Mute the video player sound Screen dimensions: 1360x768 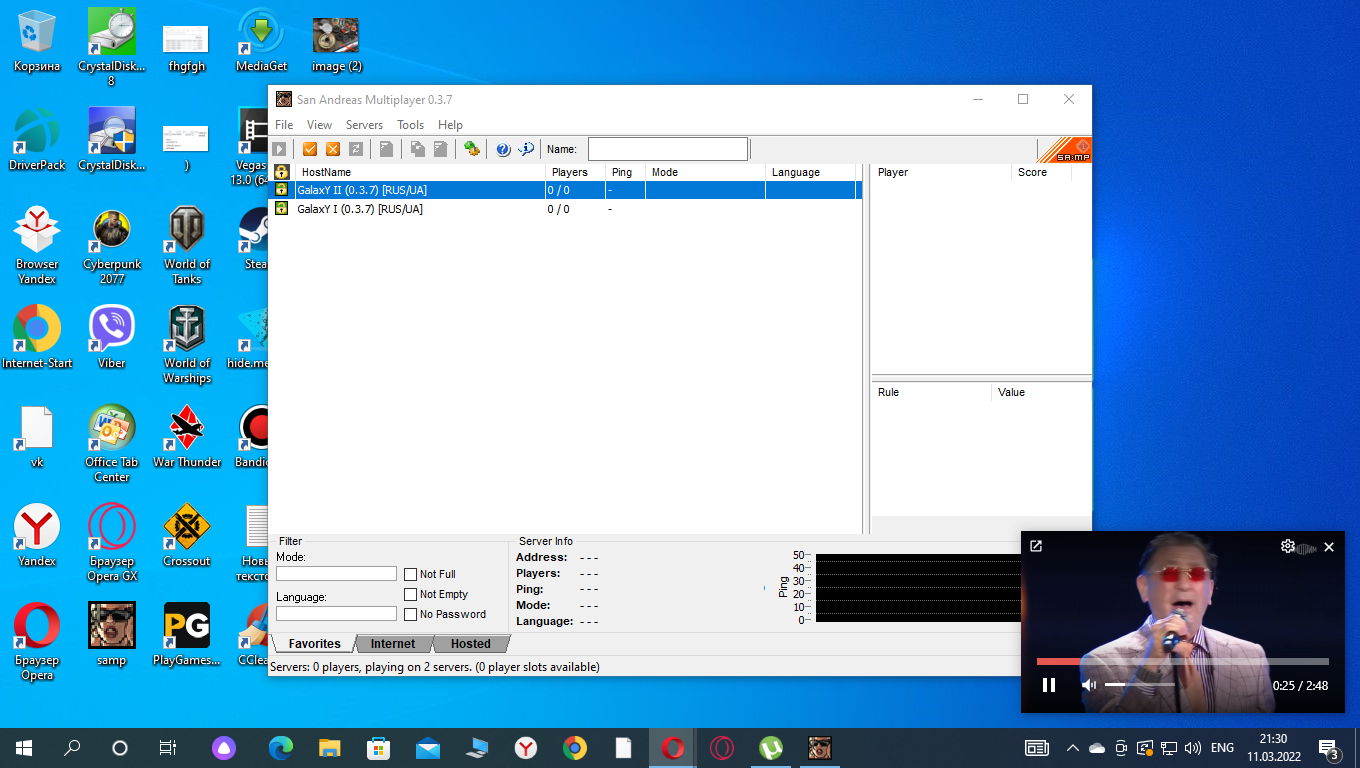1089,685
